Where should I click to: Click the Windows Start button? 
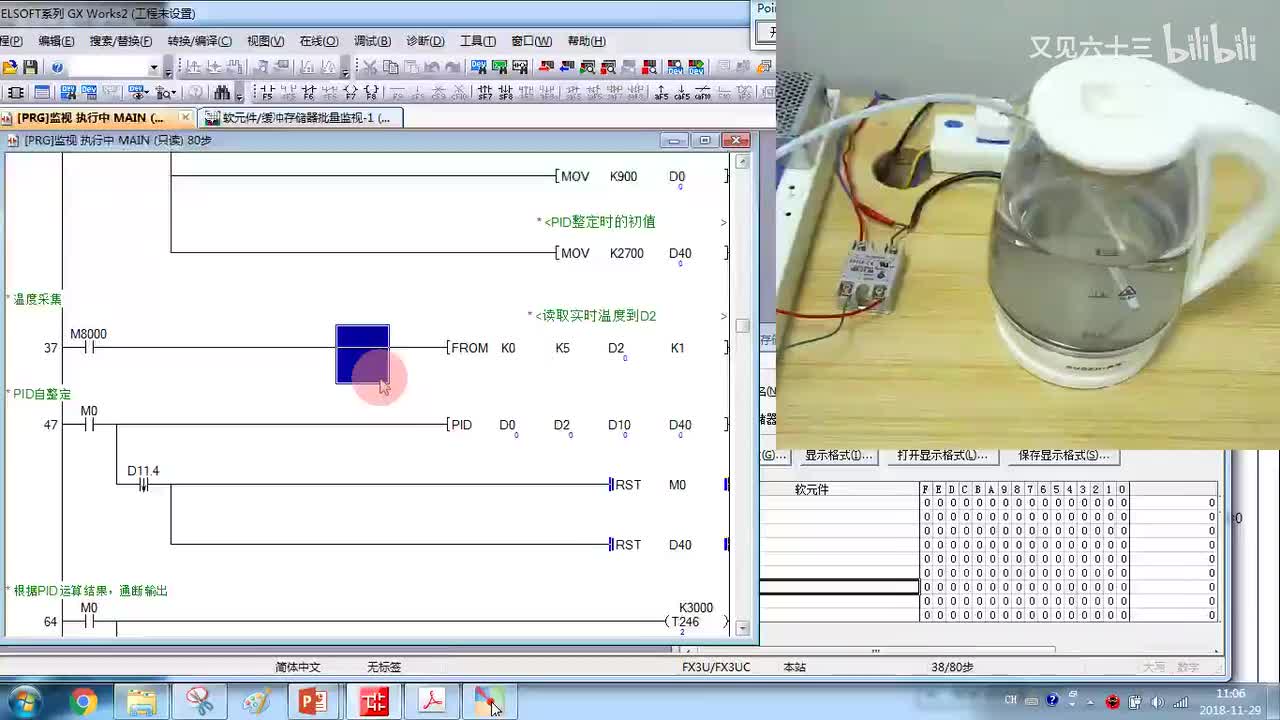(x=24, y=702)
